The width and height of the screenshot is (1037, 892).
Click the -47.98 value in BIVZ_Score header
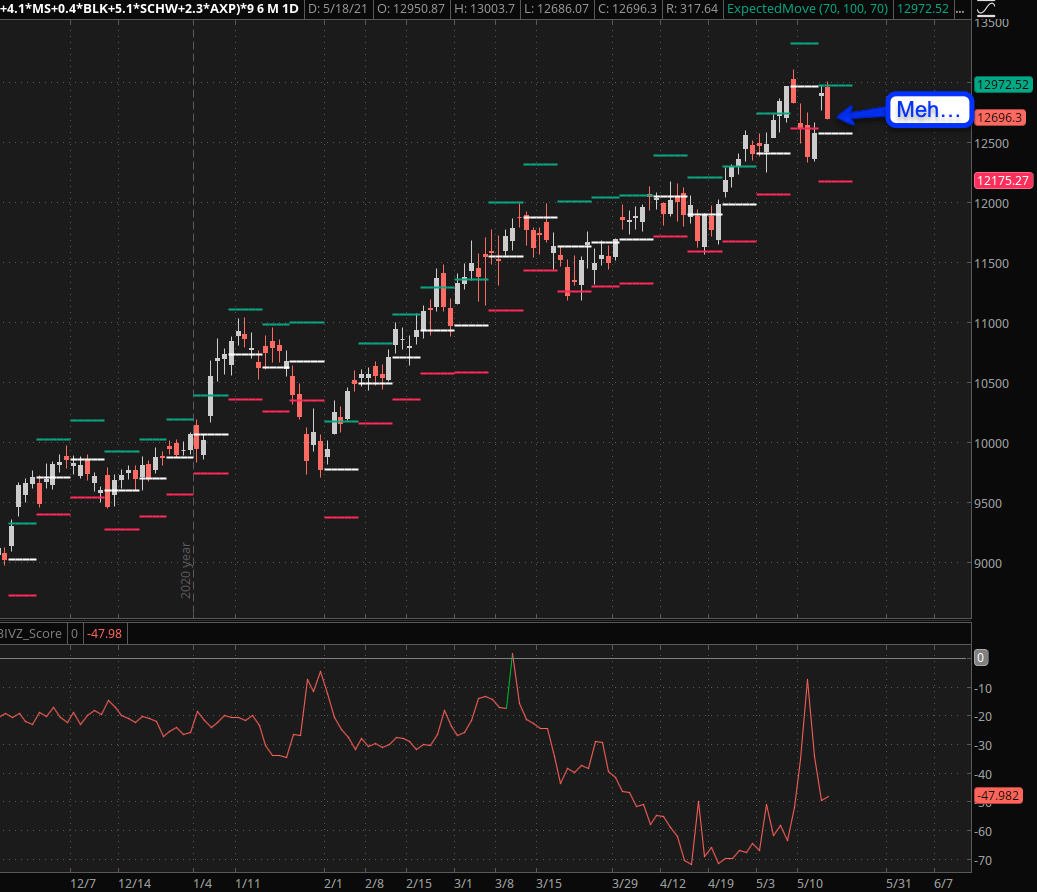pos(103,633)
